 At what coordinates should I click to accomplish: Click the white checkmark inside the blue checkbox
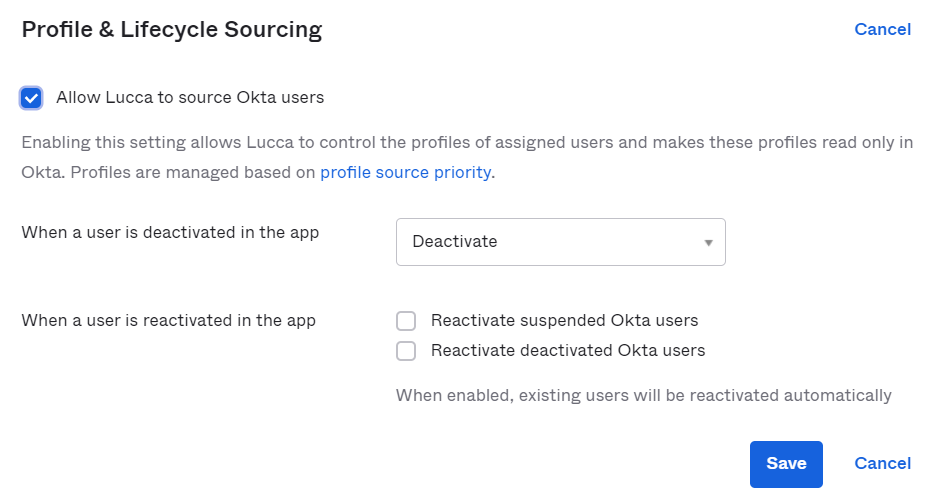[31, 98]
